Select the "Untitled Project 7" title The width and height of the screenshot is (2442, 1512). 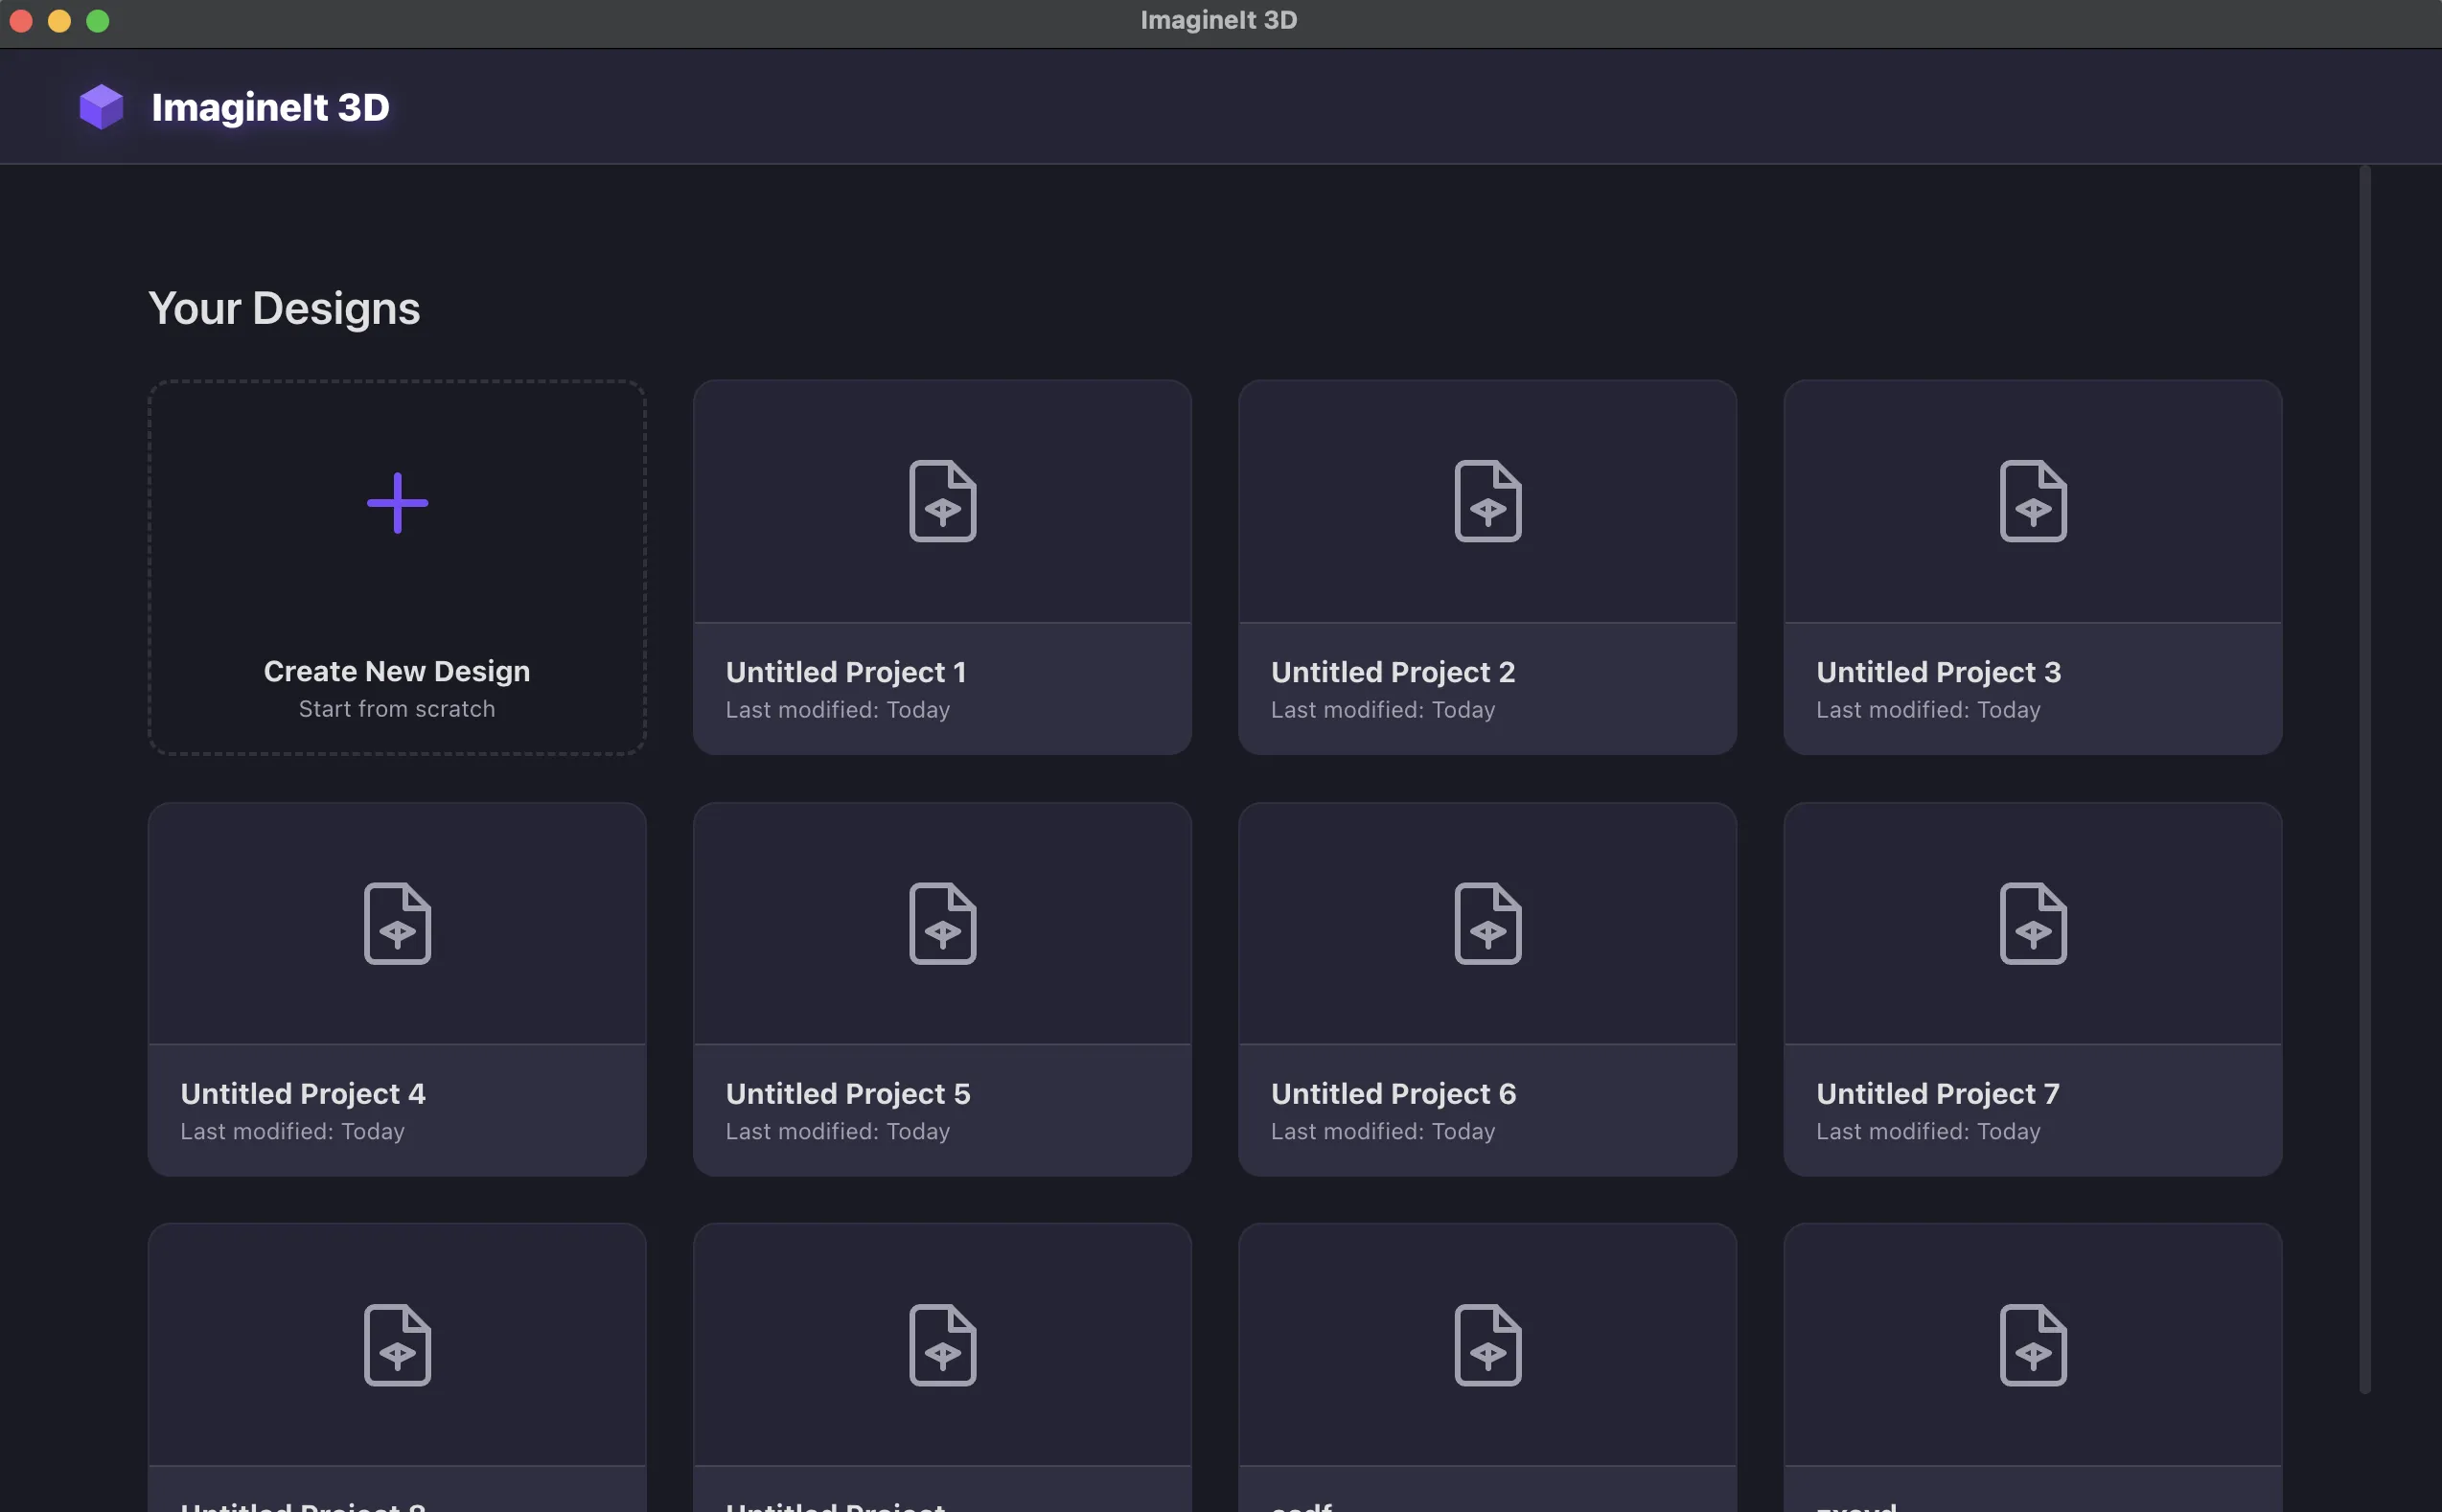pos(1937,1094)
